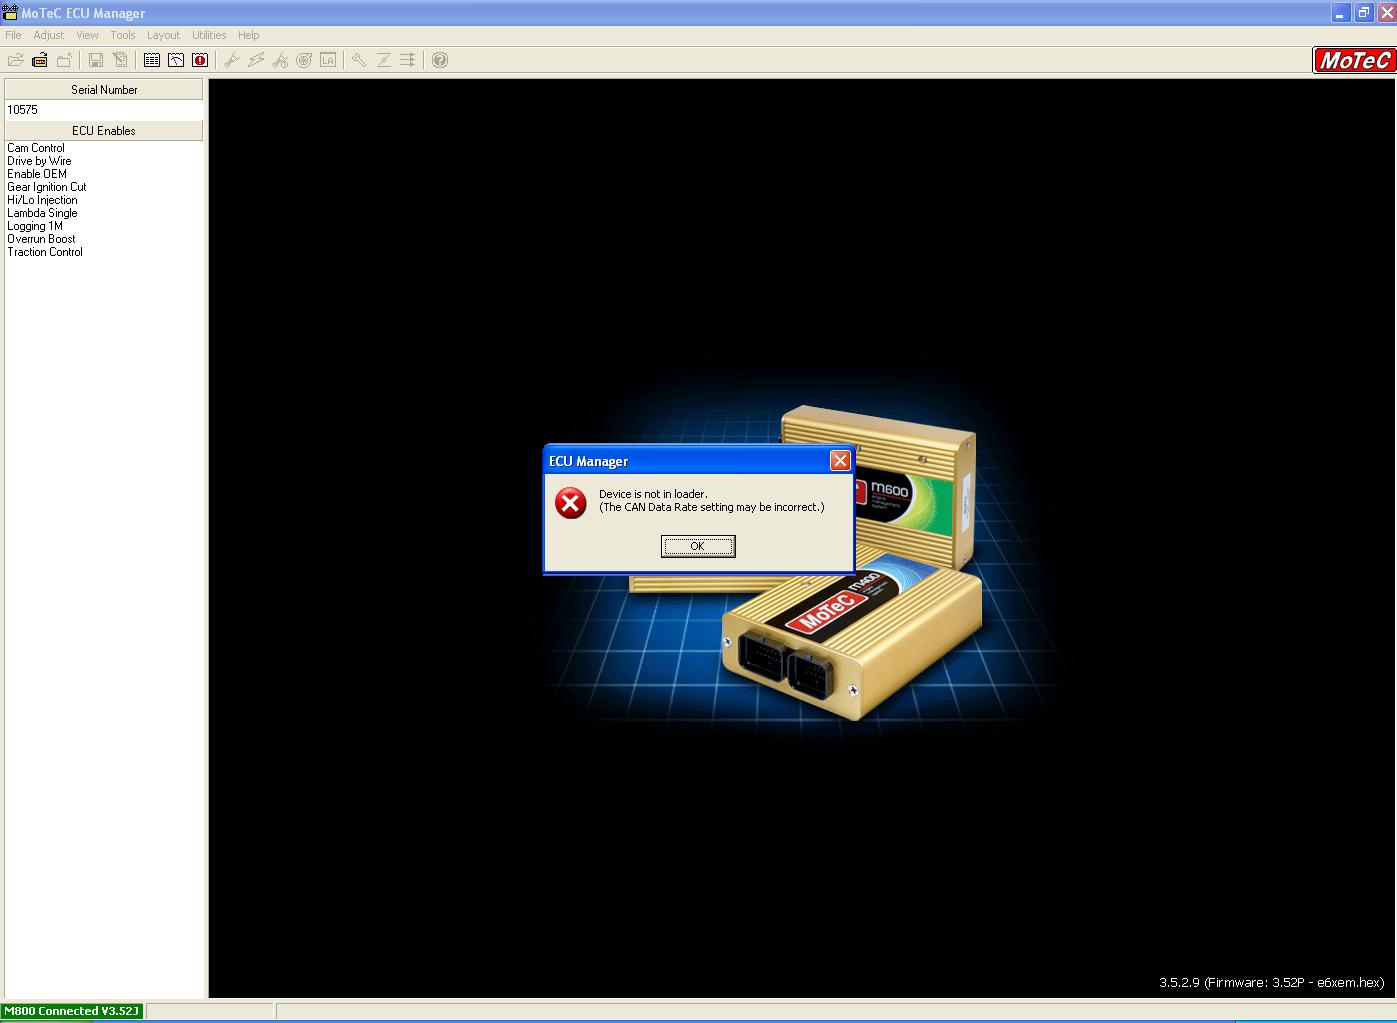Viewport: 1397px width, 1023px height.
Task: Click the ECU connect icon in toolbar
Action: point(40,60)
